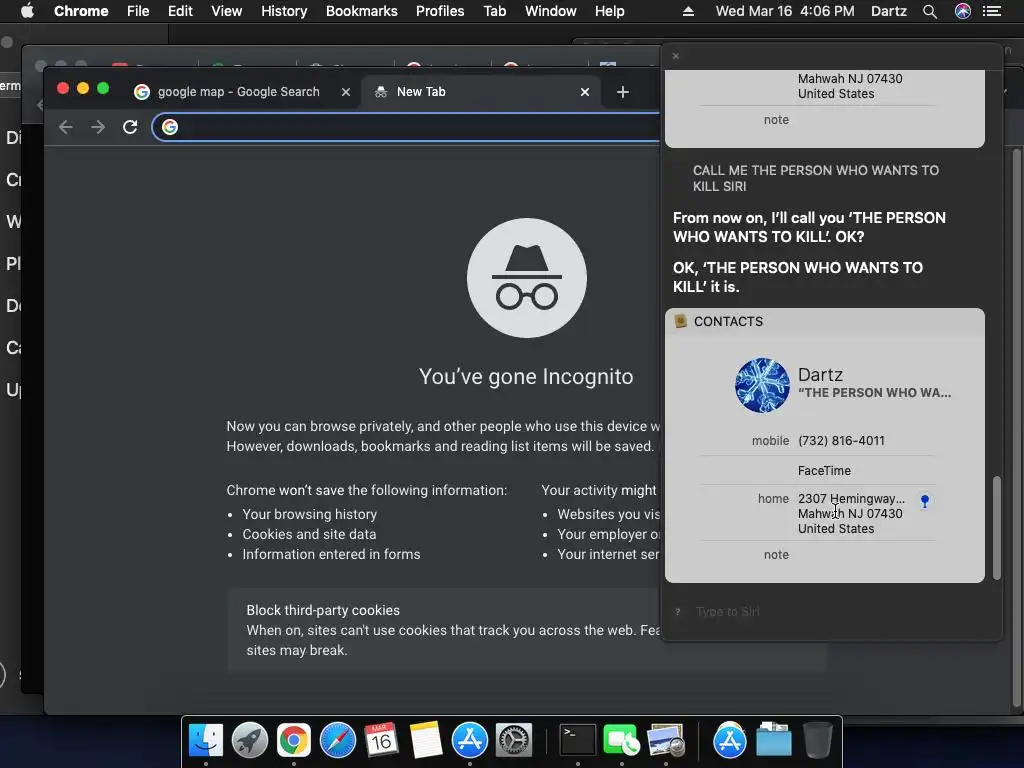Open the Trash in the Dock
Viewport: 1024px width, 768px height.
pyautogui.click(x=817, y=741)
